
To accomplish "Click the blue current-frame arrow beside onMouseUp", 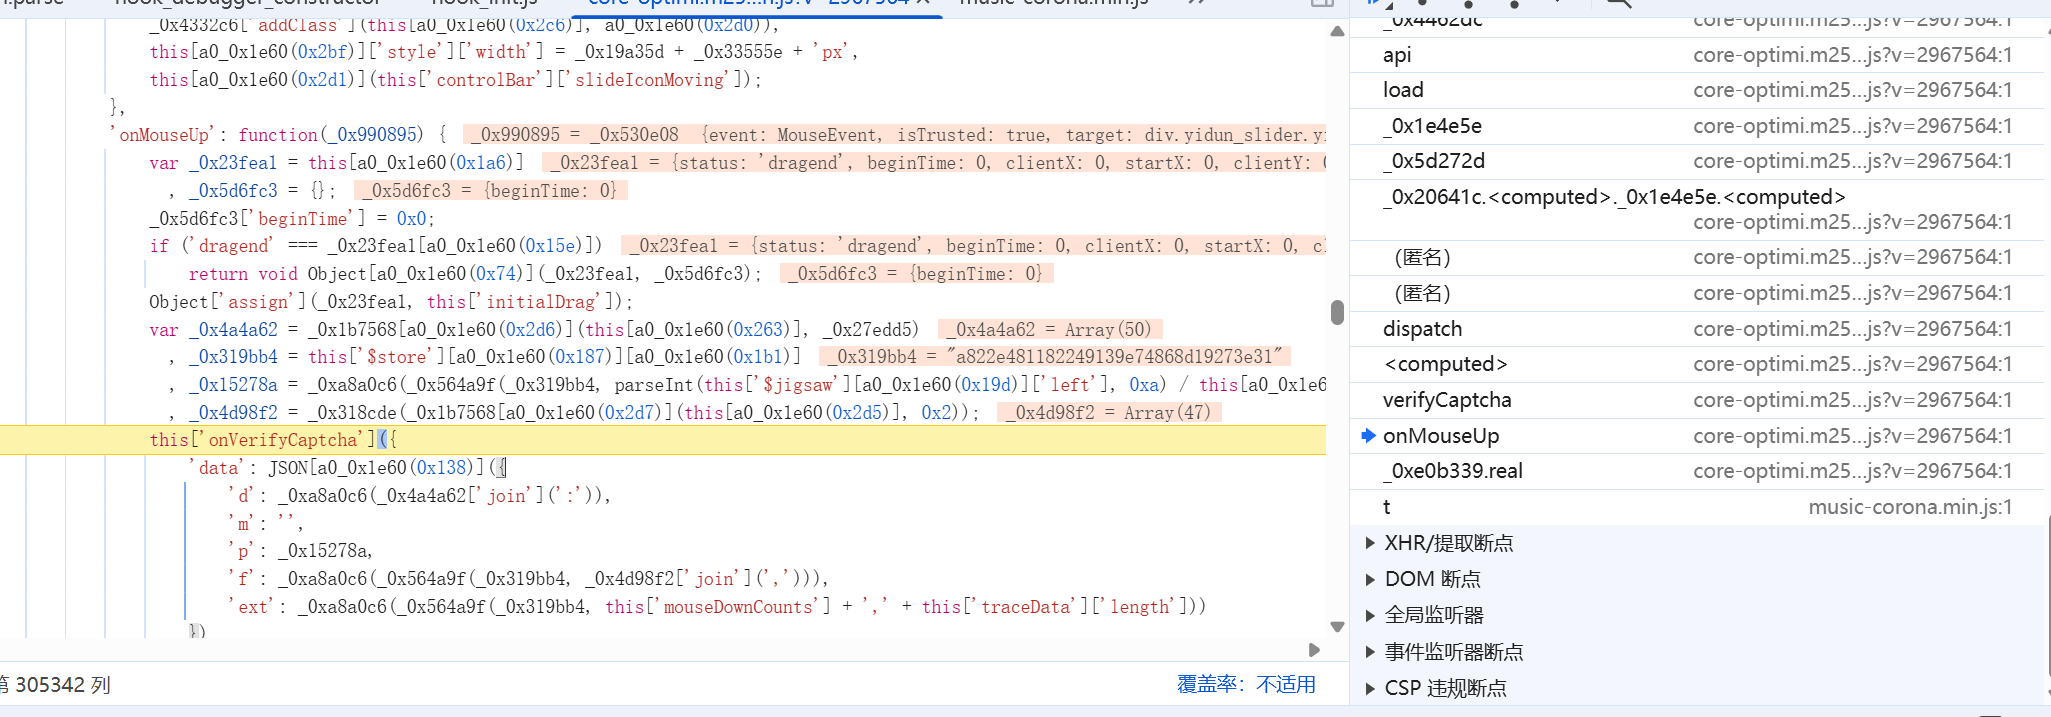I will click(1368, 435).
